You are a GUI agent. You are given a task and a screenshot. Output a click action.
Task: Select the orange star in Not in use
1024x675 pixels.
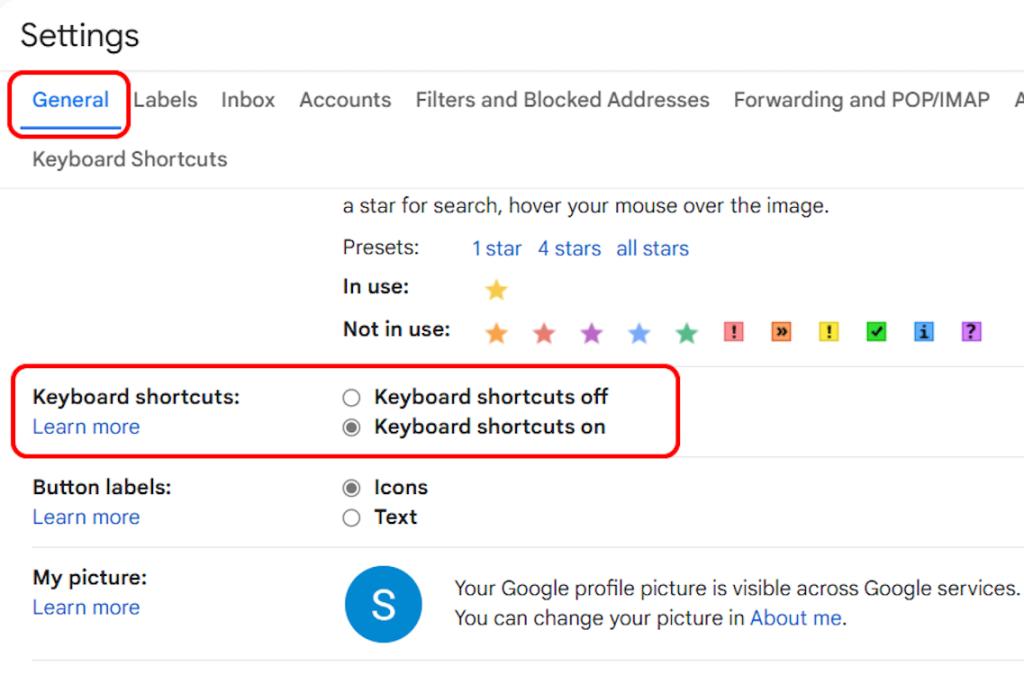496,333
